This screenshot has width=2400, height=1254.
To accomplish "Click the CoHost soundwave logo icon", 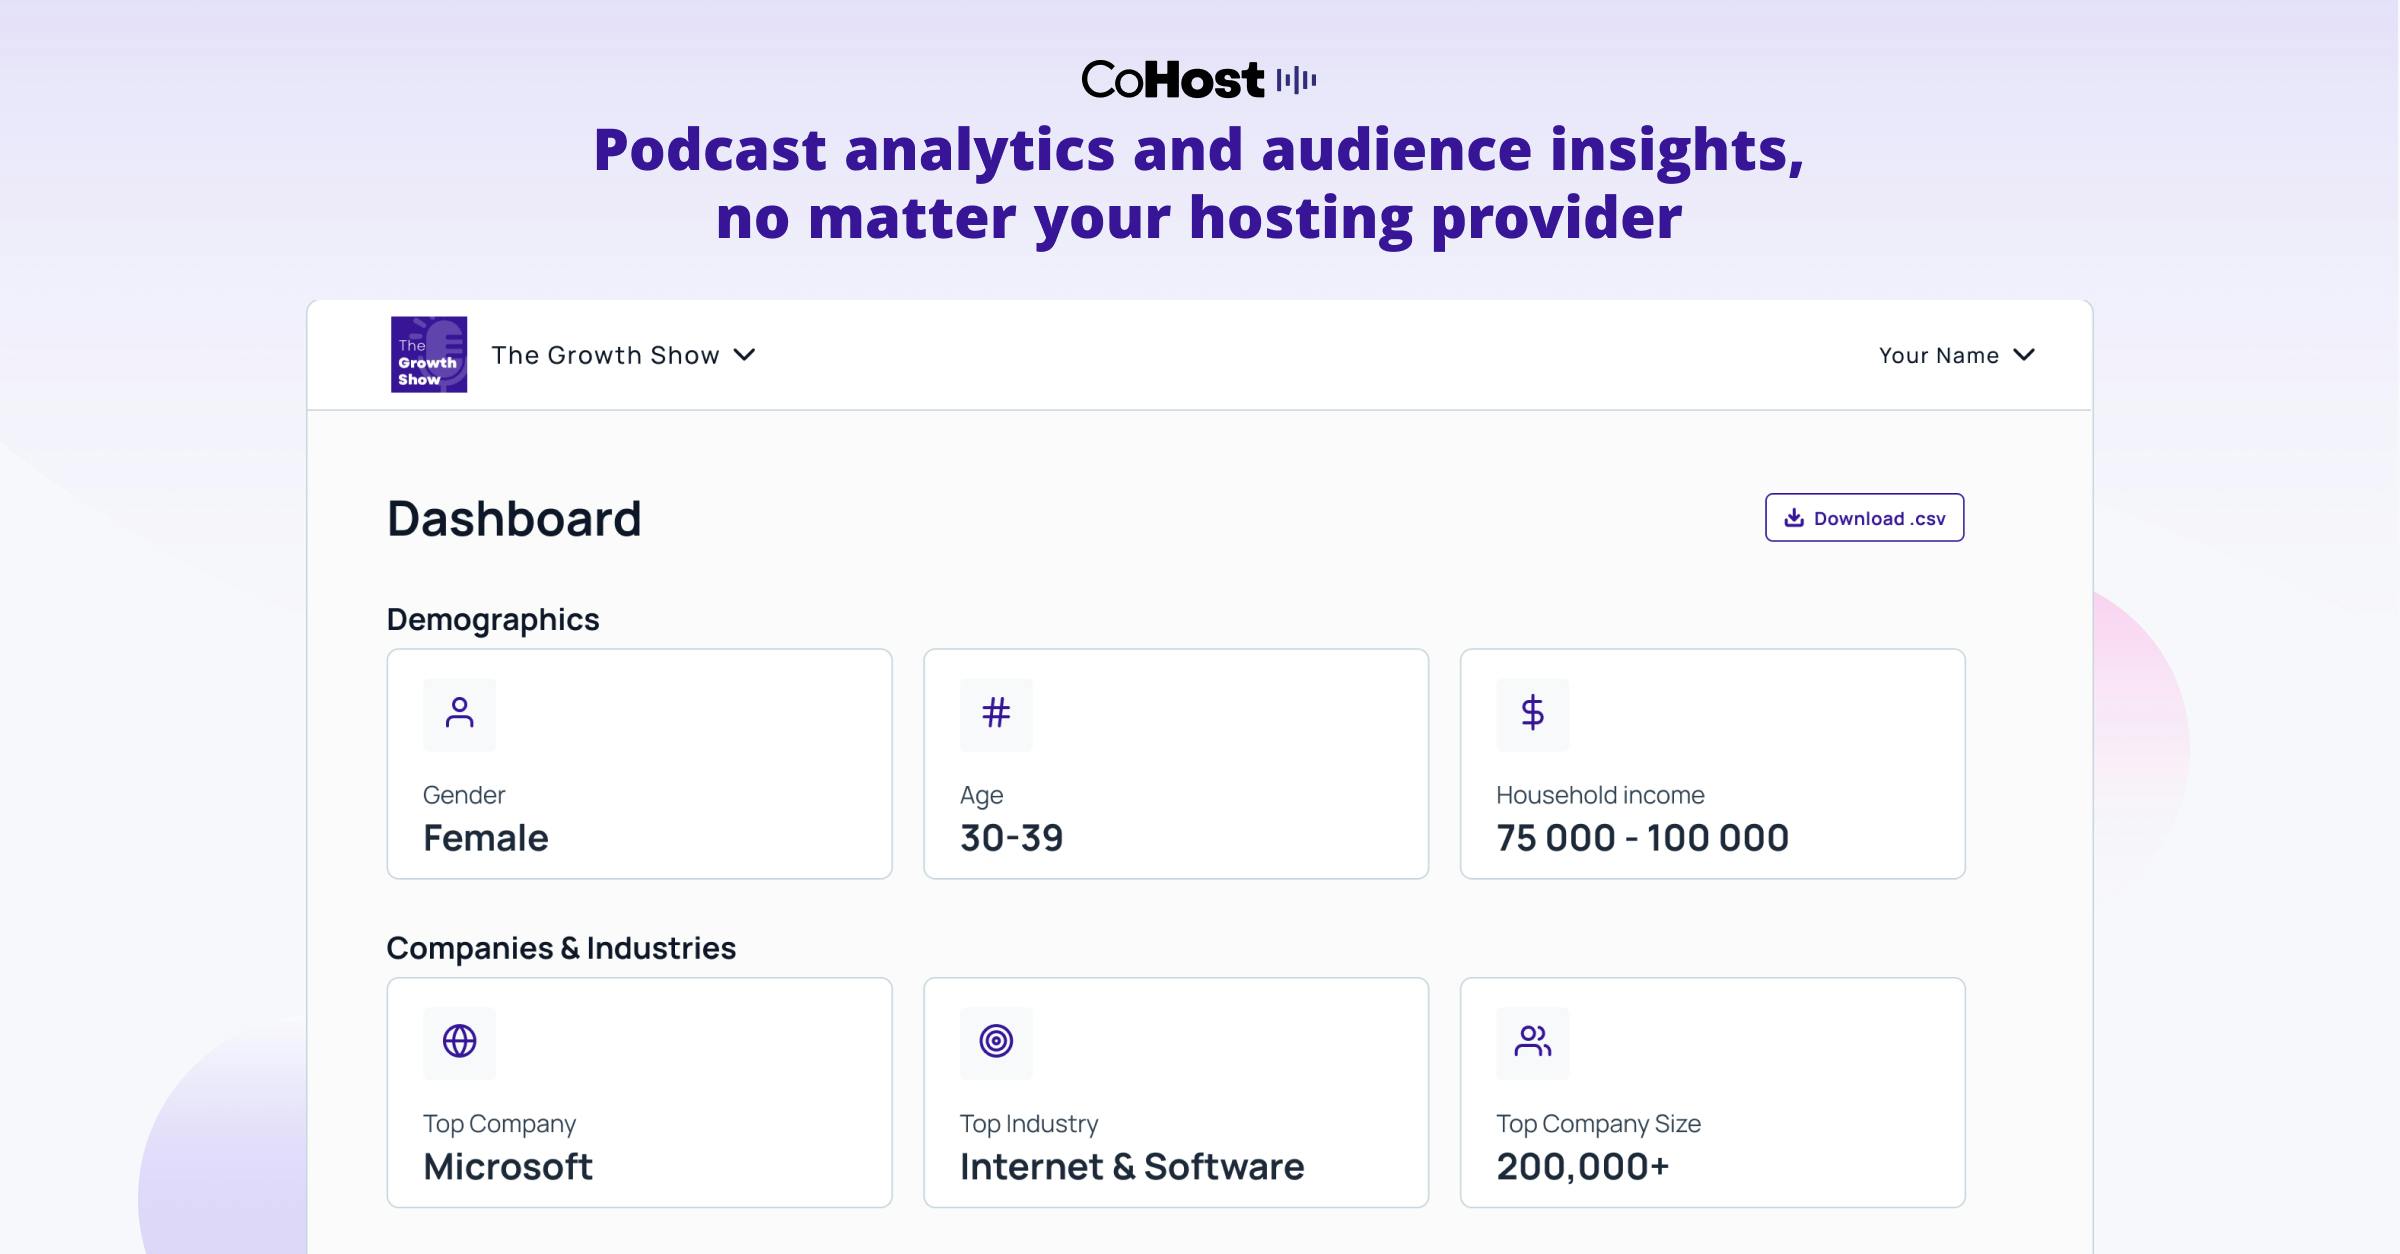I will tap(1296, 80).
